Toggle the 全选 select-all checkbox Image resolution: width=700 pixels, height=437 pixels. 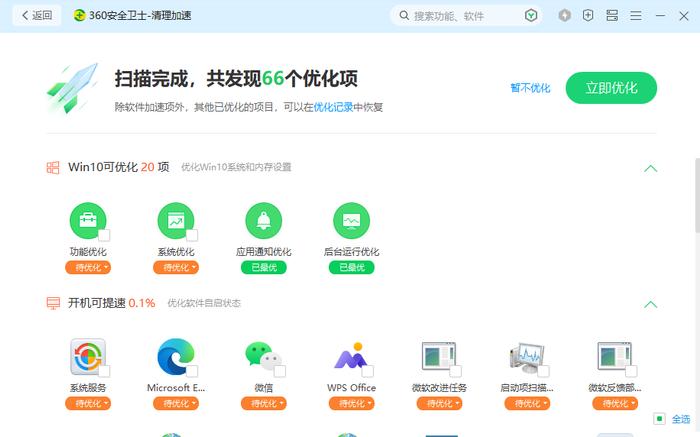[x=659, y=419]
